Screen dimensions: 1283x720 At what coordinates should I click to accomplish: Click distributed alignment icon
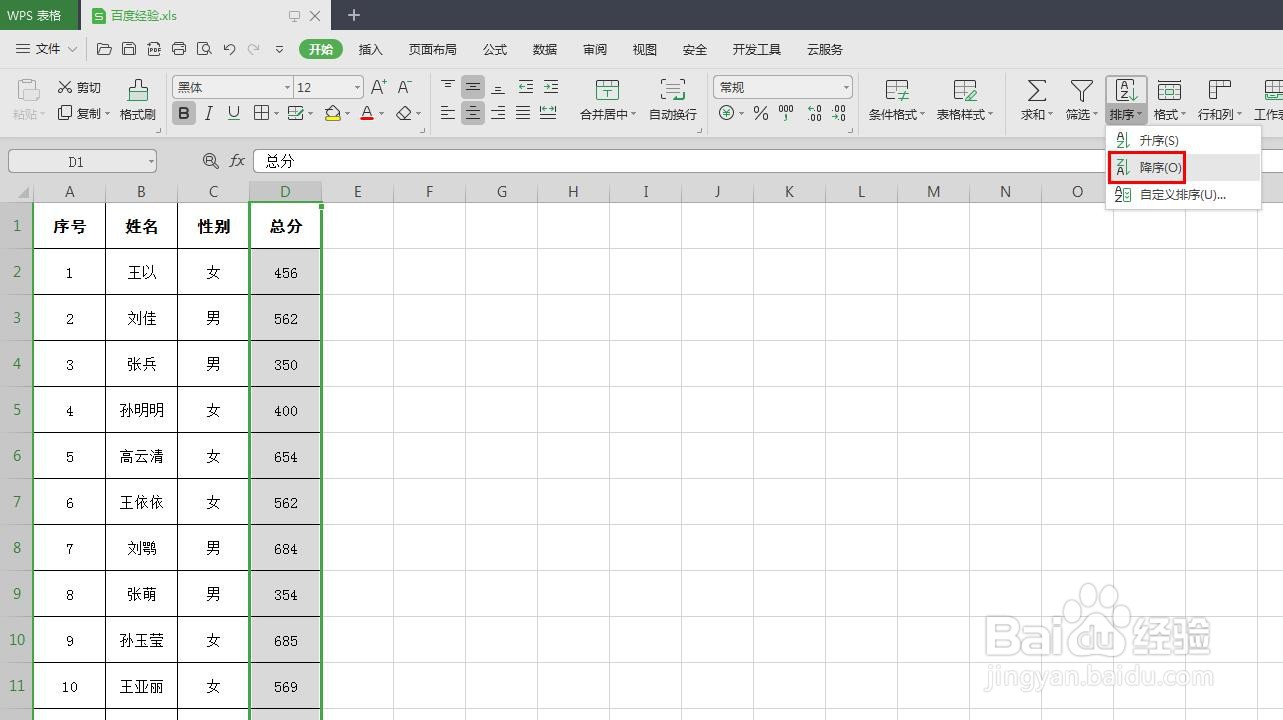tap(548, 113)
